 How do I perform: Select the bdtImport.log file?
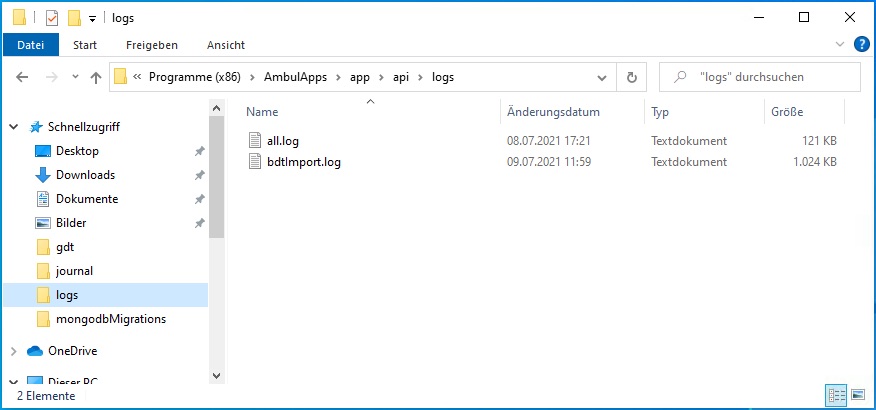(x=304, y=163)
